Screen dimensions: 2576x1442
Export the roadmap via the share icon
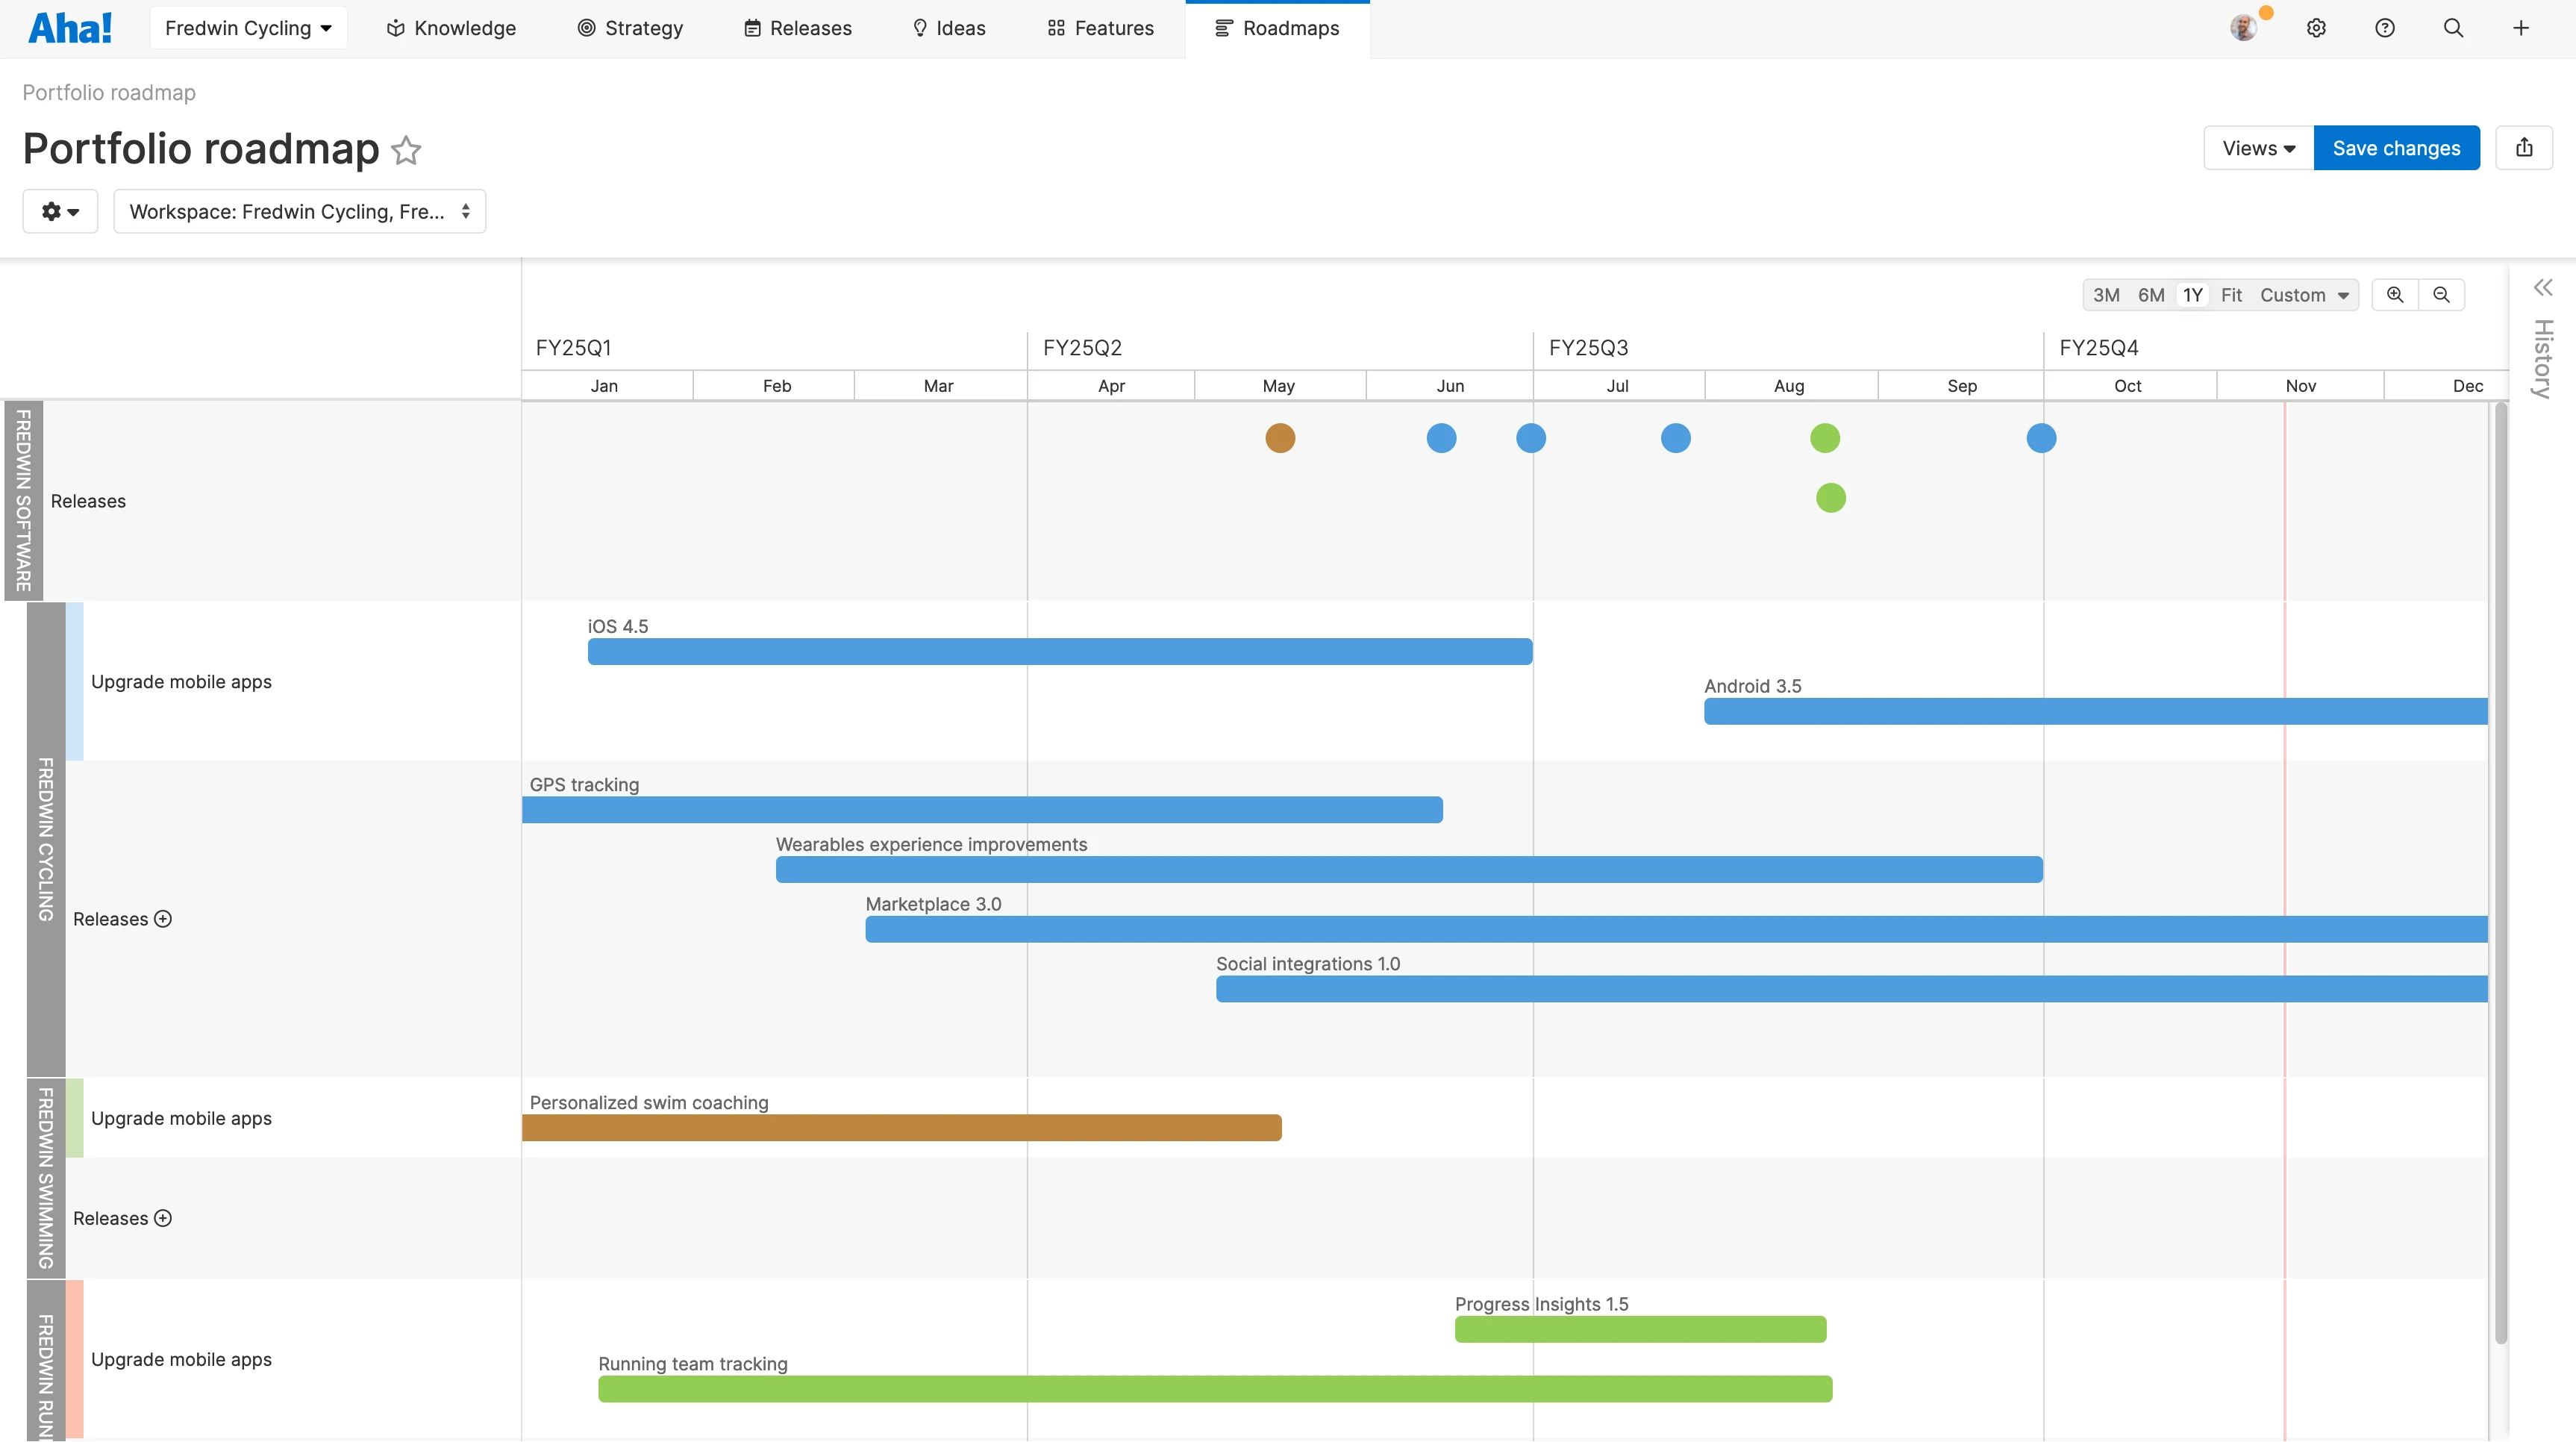[x=2524, y=147]
